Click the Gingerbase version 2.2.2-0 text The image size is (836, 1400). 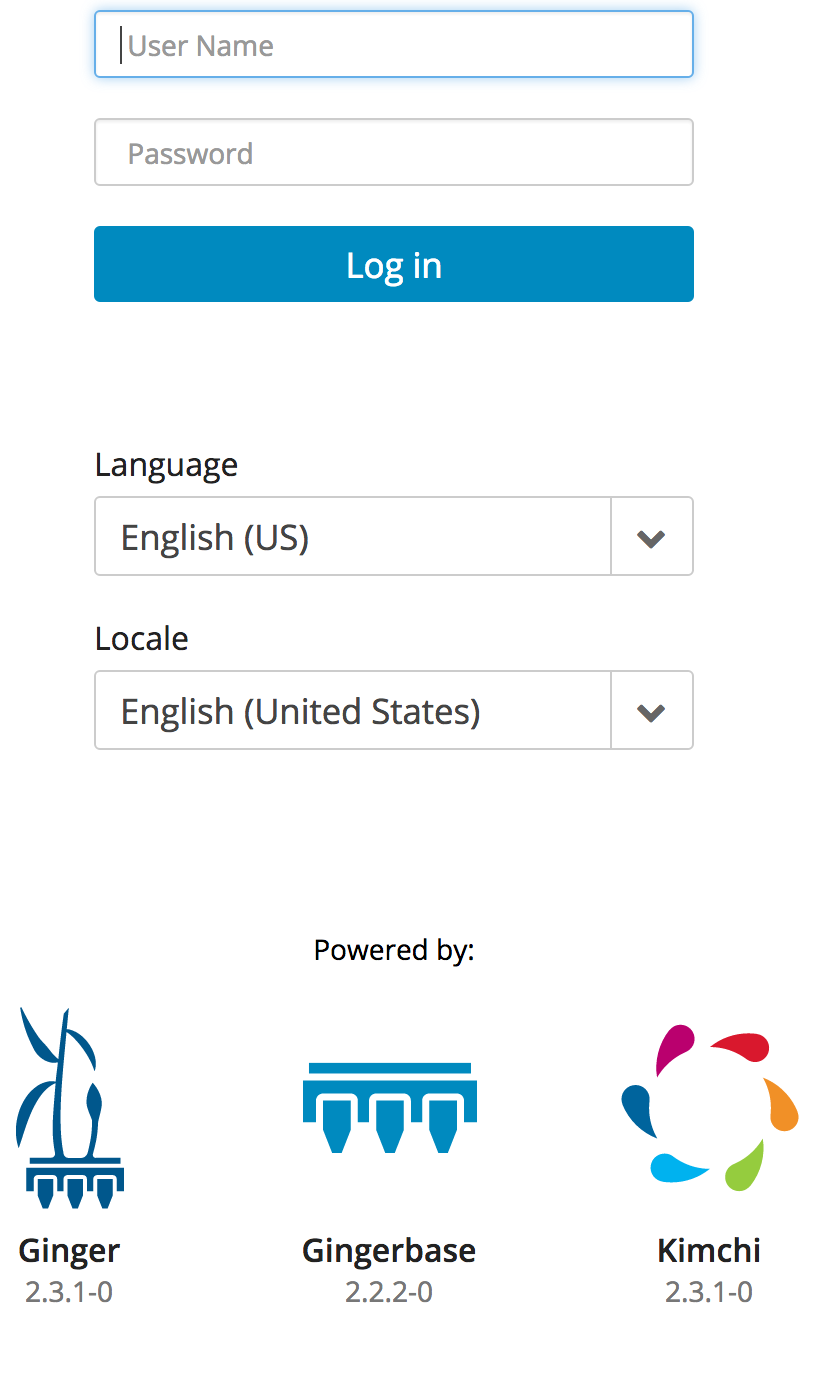389,1292
